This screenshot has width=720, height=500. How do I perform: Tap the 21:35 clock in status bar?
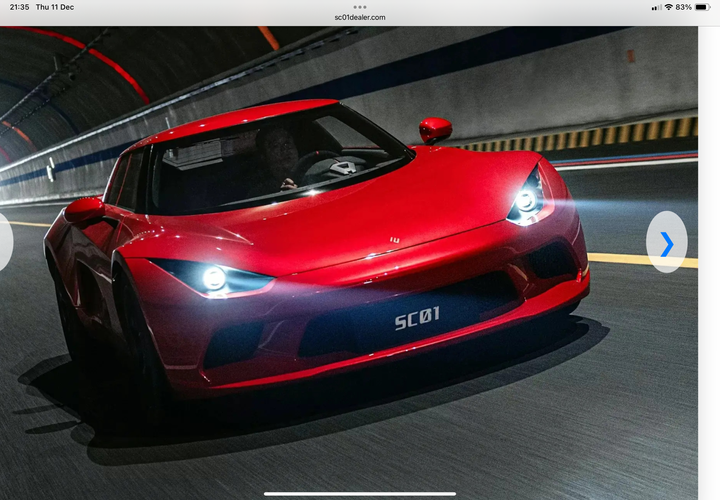(19, 7)
